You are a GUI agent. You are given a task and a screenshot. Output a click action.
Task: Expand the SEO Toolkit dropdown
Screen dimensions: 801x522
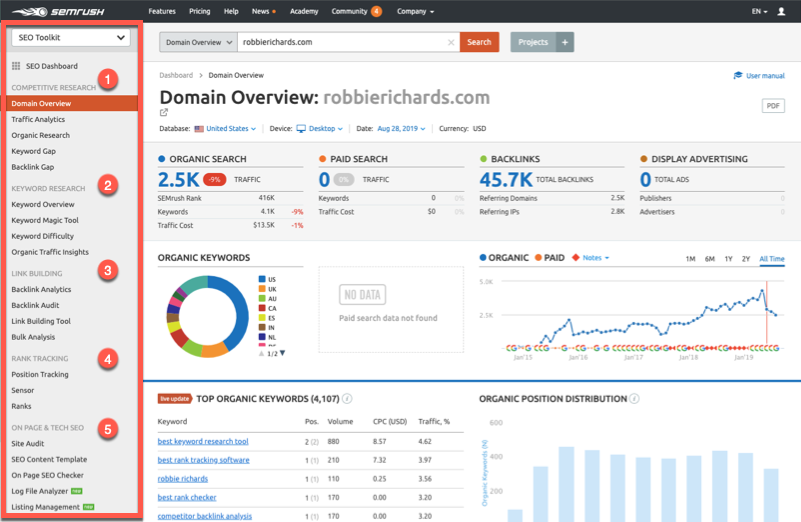coord(69,38)
